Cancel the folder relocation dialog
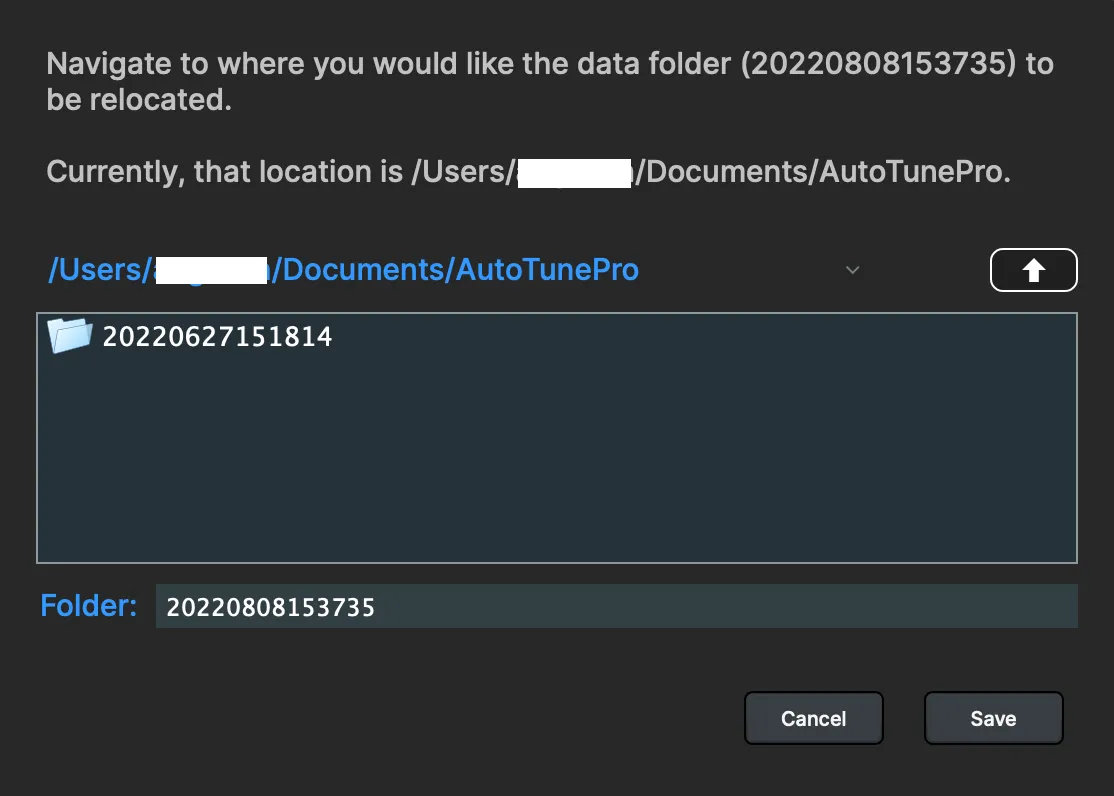This screenshot has height=796, width=1114. pyautogui.click(x=813, y=718)
